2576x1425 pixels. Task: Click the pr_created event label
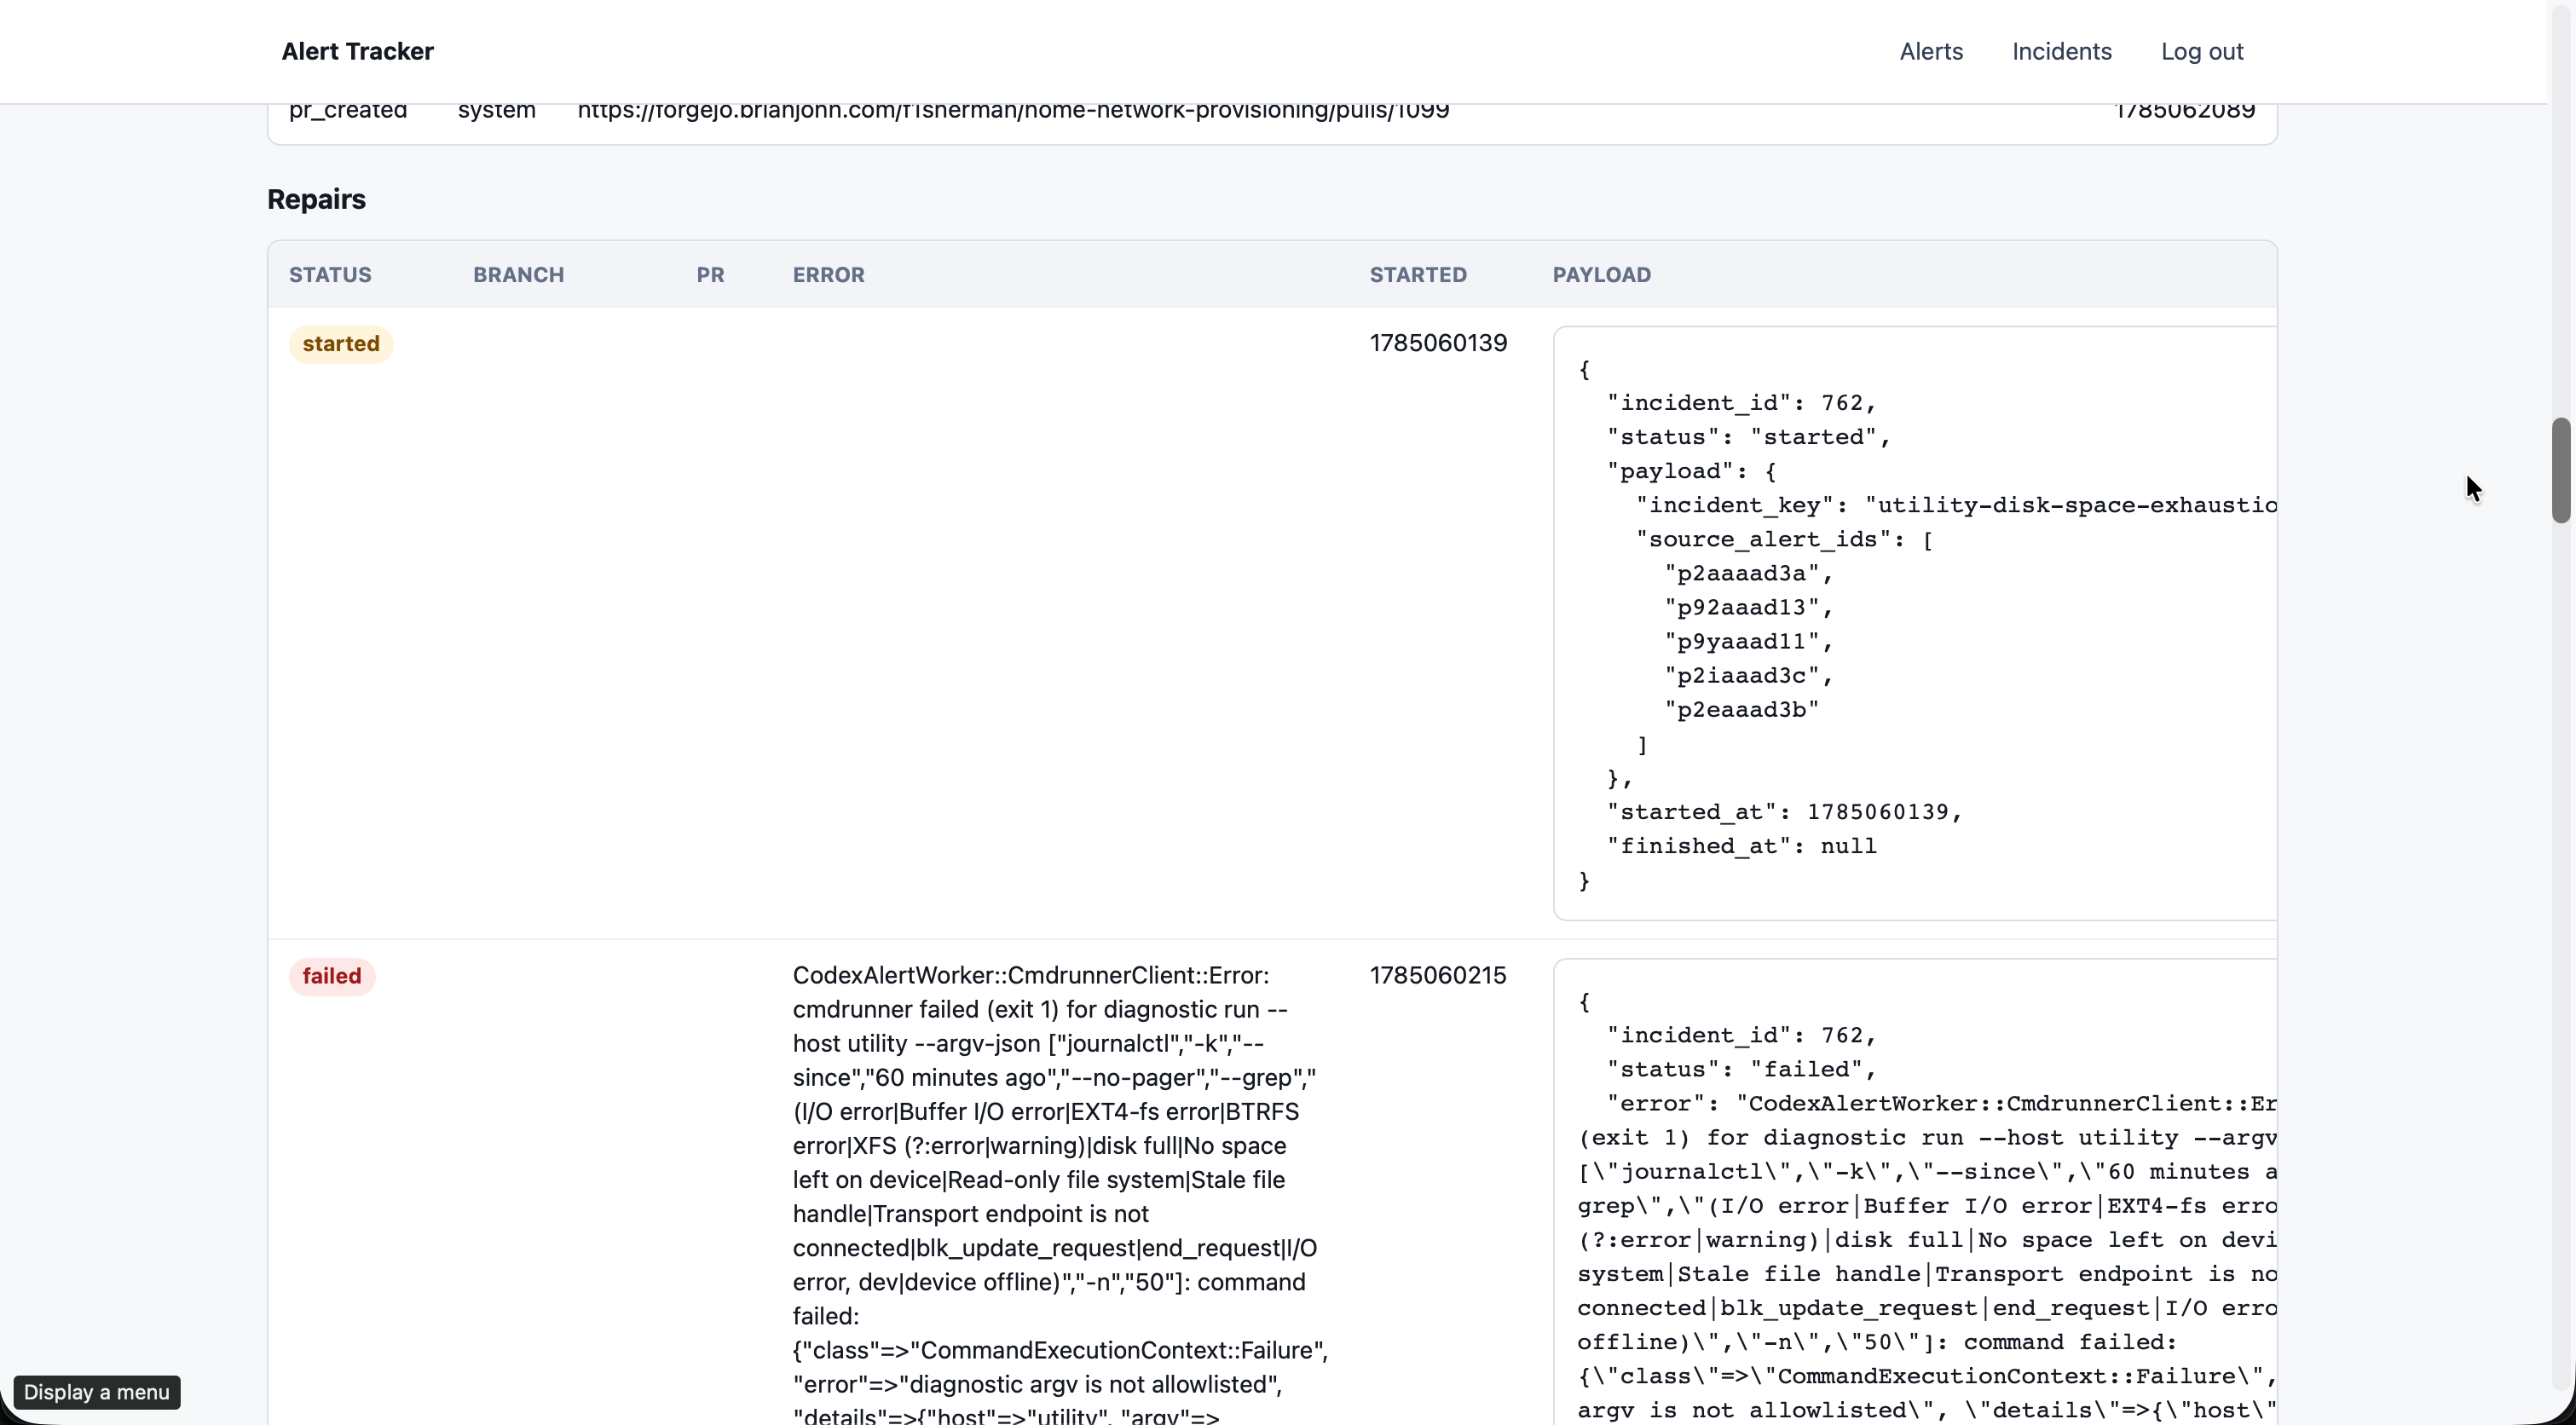pyautogui.click(x=348, y=110)
